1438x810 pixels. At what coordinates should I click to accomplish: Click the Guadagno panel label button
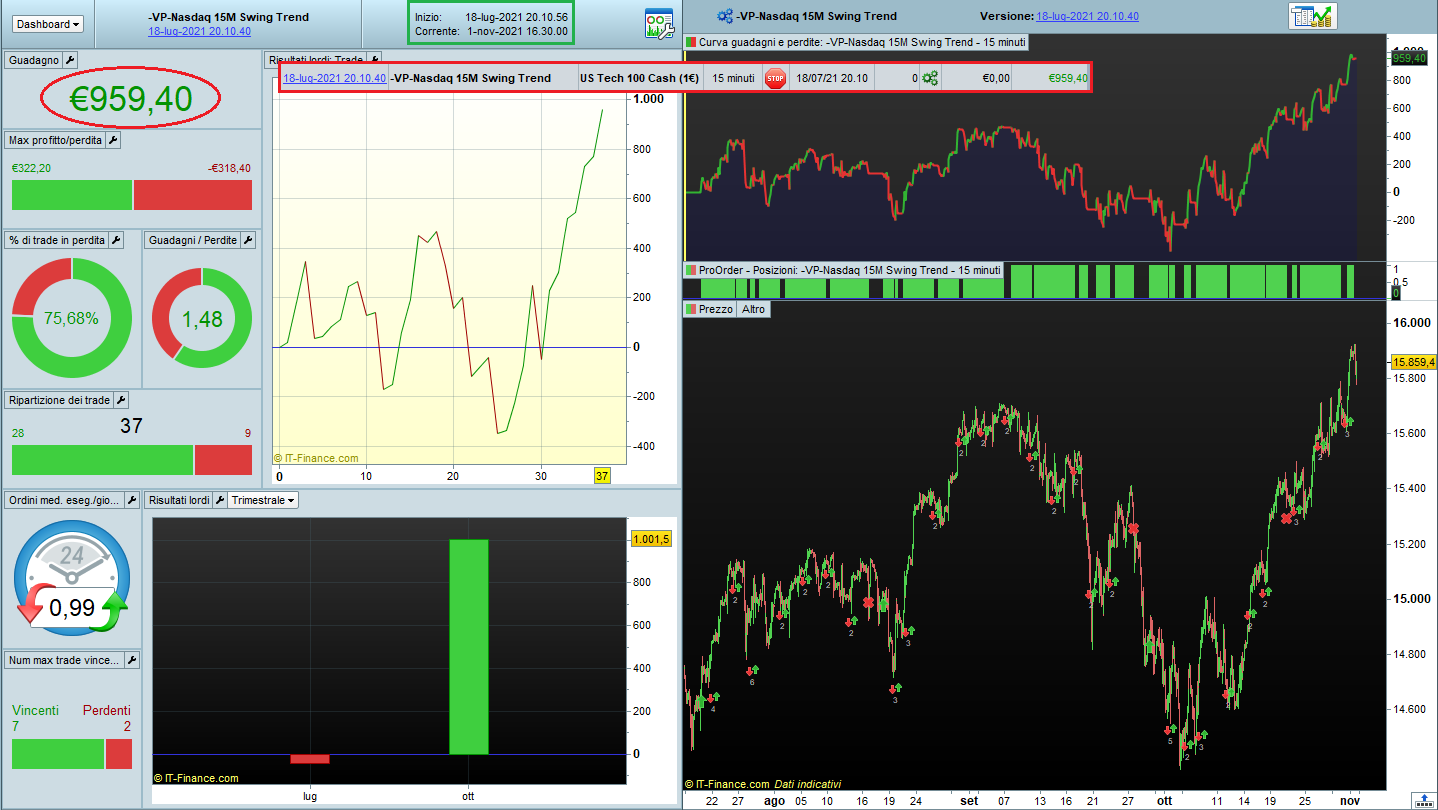pyautogui.click(x=34, y=60)
